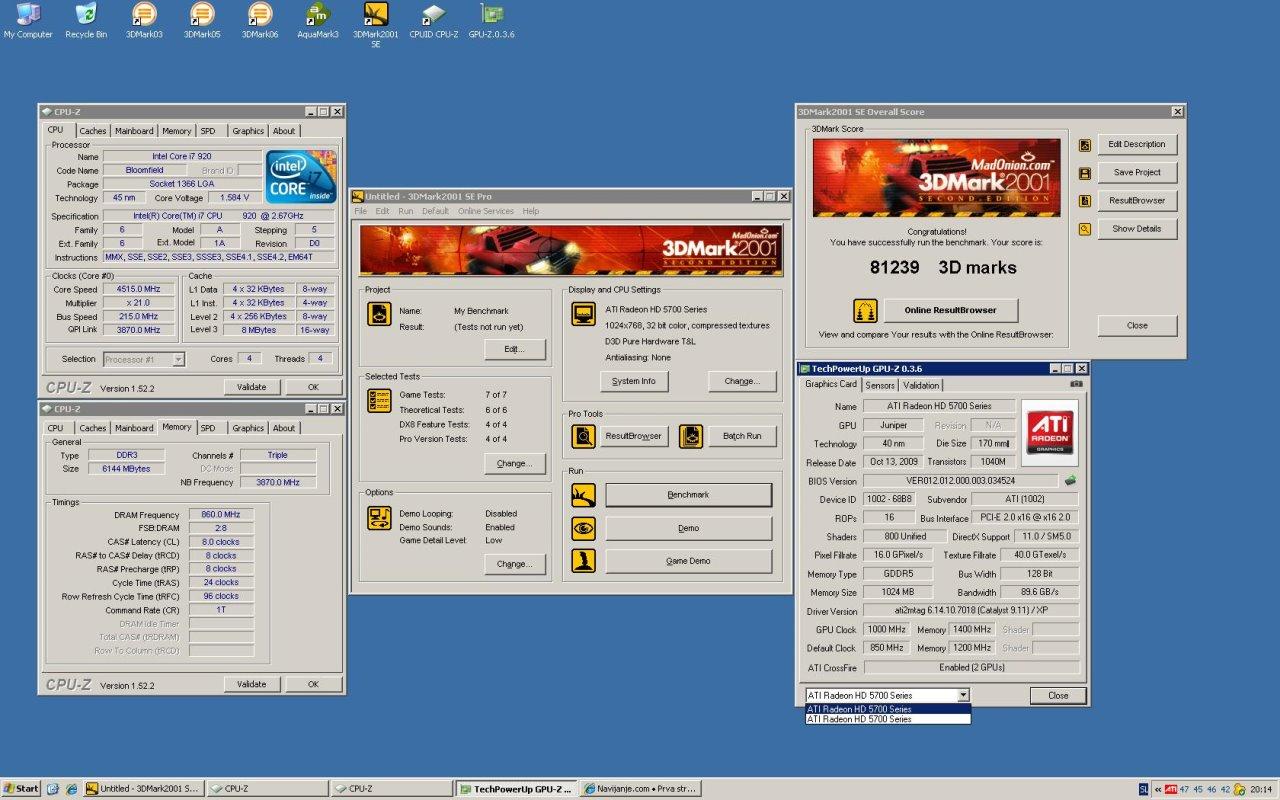Open the Mainboard tab in CPU-Z's CPU view window

point(134,131)
